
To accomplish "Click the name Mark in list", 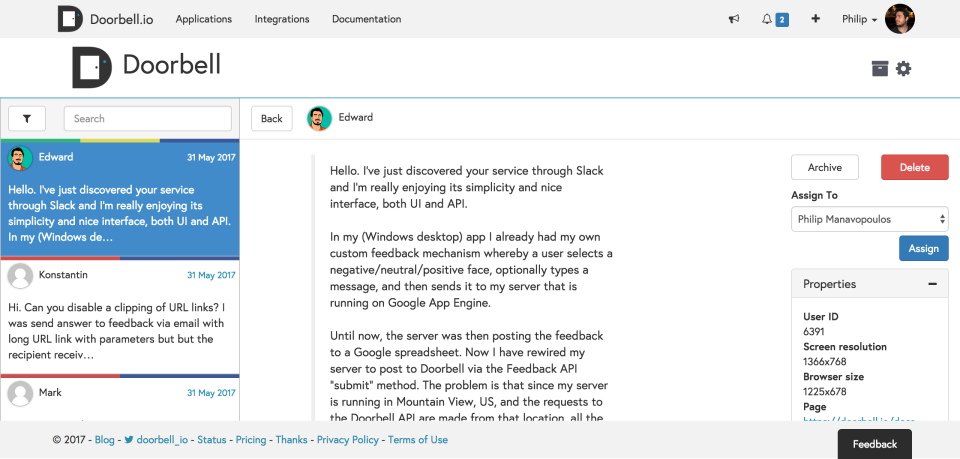I will coord(50,392).
